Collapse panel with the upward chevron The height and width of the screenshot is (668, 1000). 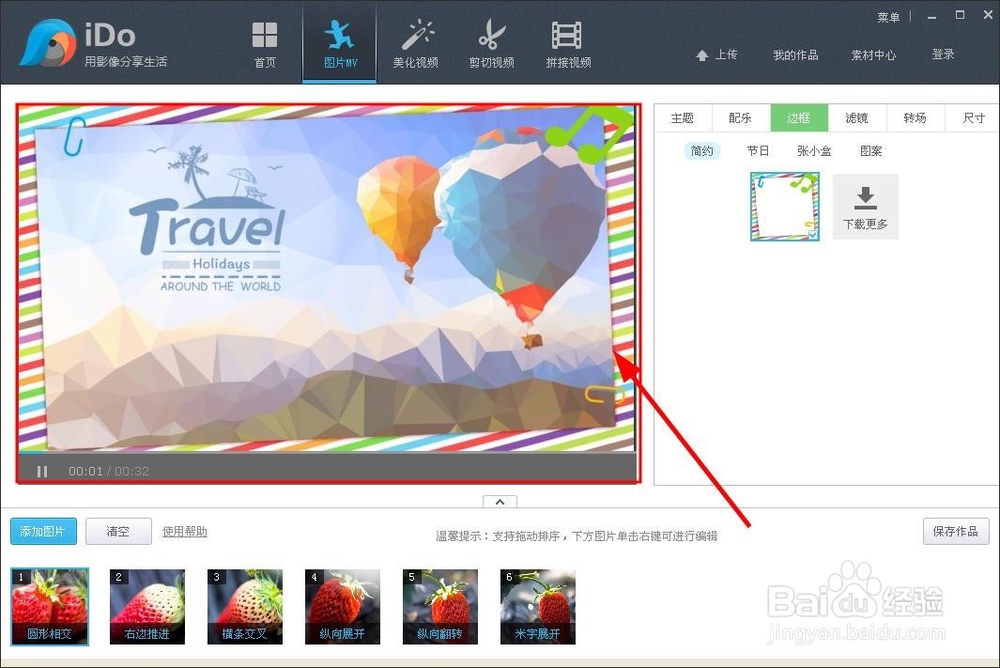coord(500,501)
